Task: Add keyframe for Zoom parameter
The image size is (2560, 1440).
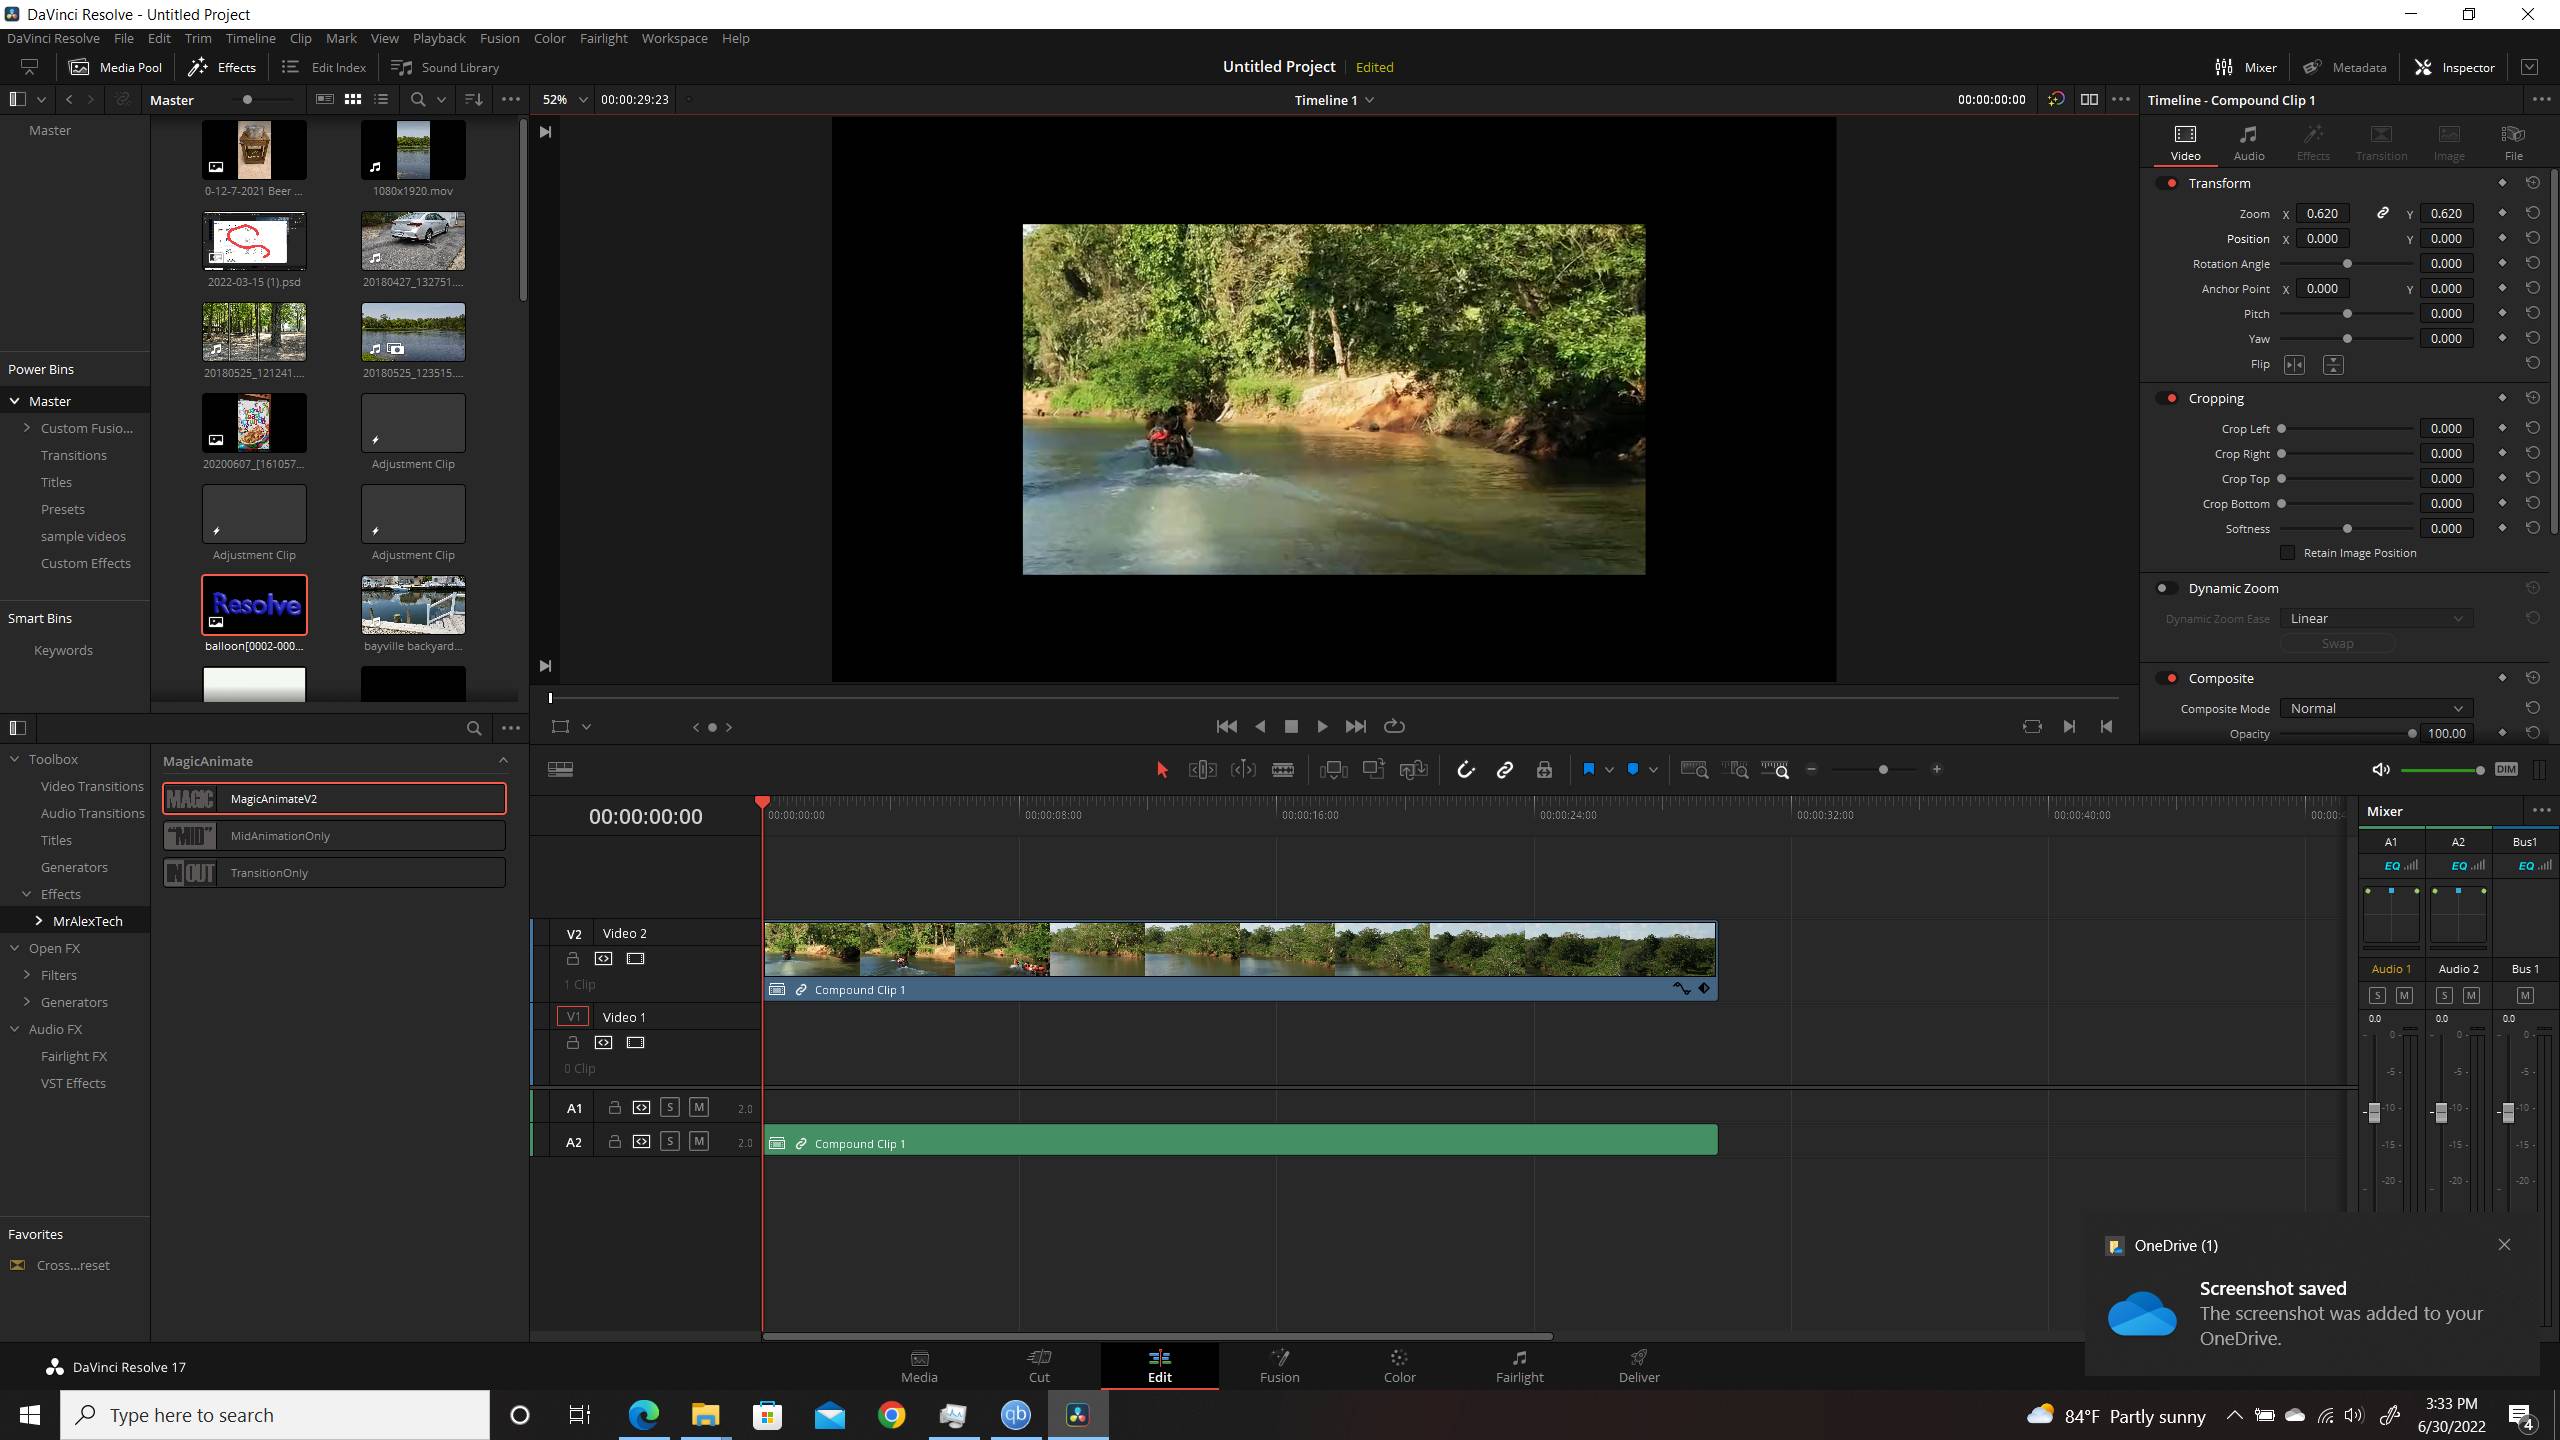Action: point(2502,213)
